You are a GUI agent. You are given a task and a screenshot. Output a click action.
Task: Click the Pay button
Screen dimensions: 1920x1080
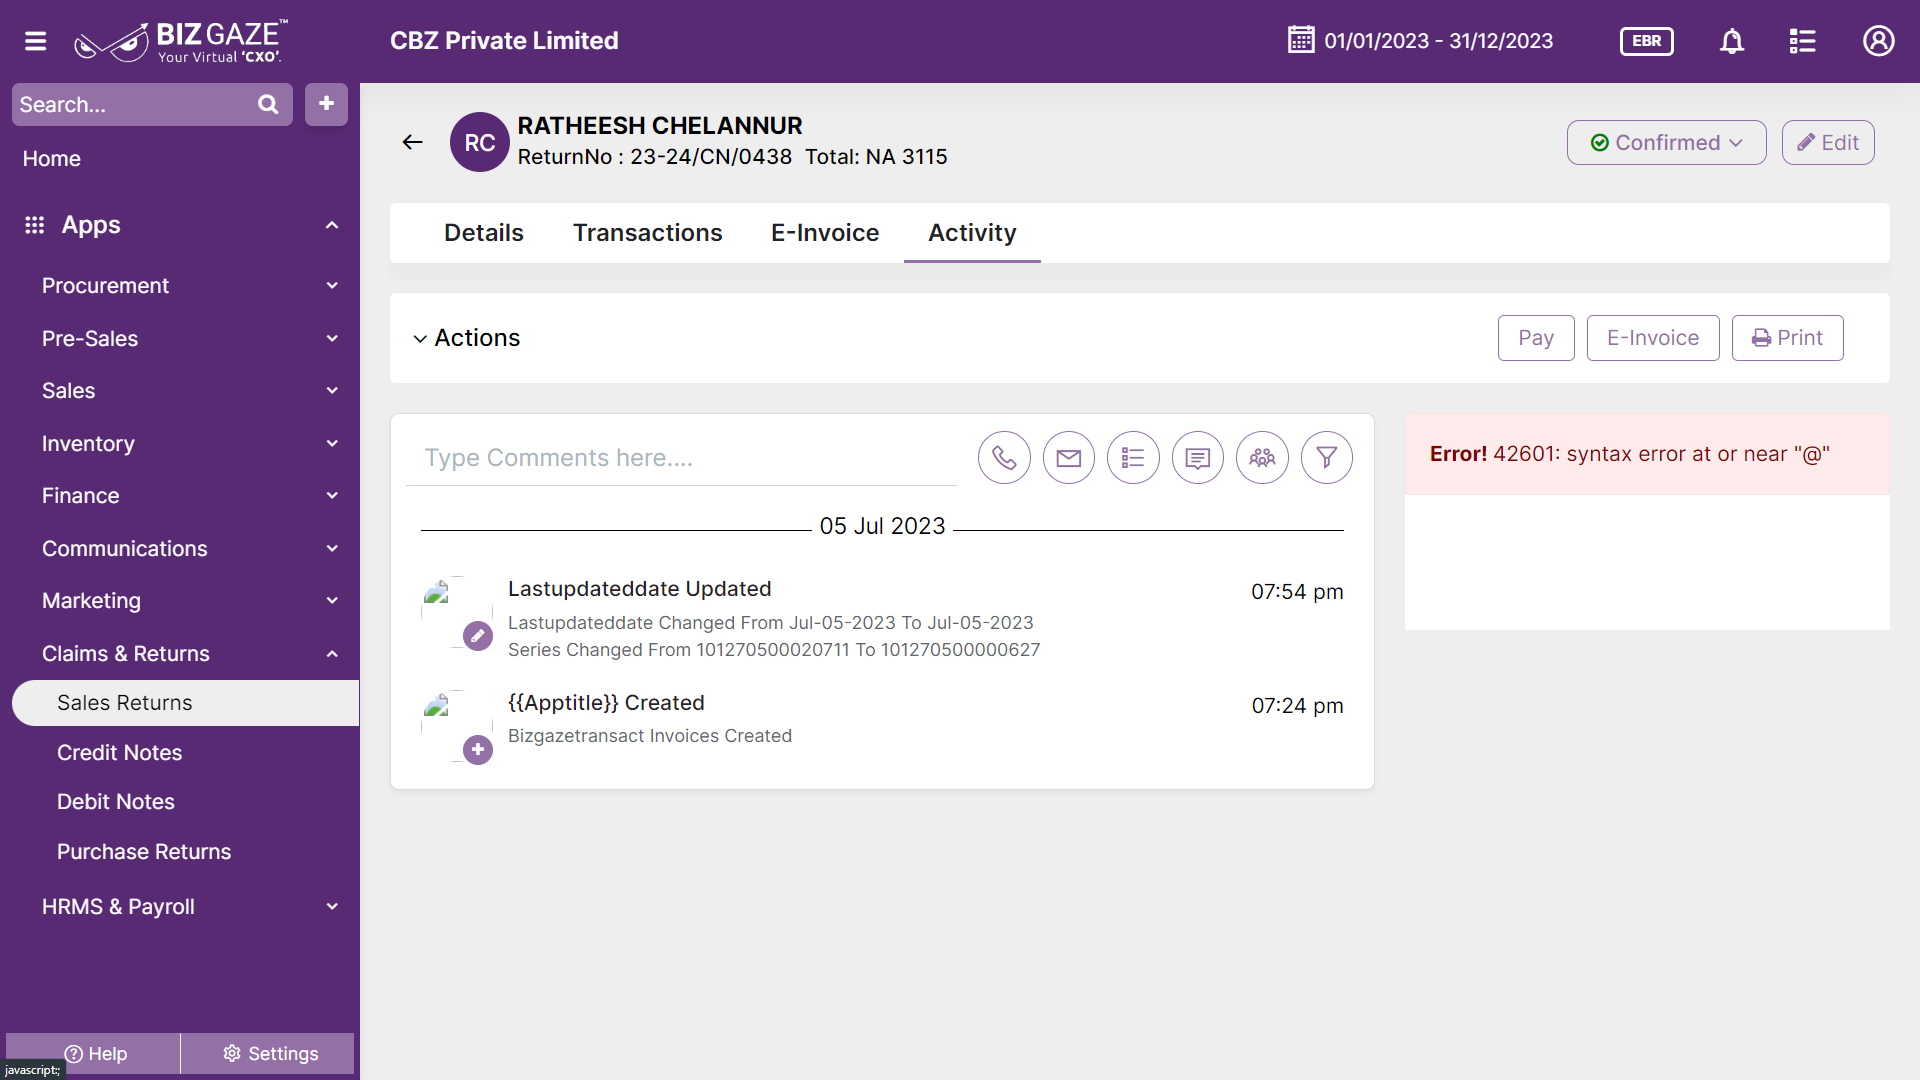[1536, 338]
